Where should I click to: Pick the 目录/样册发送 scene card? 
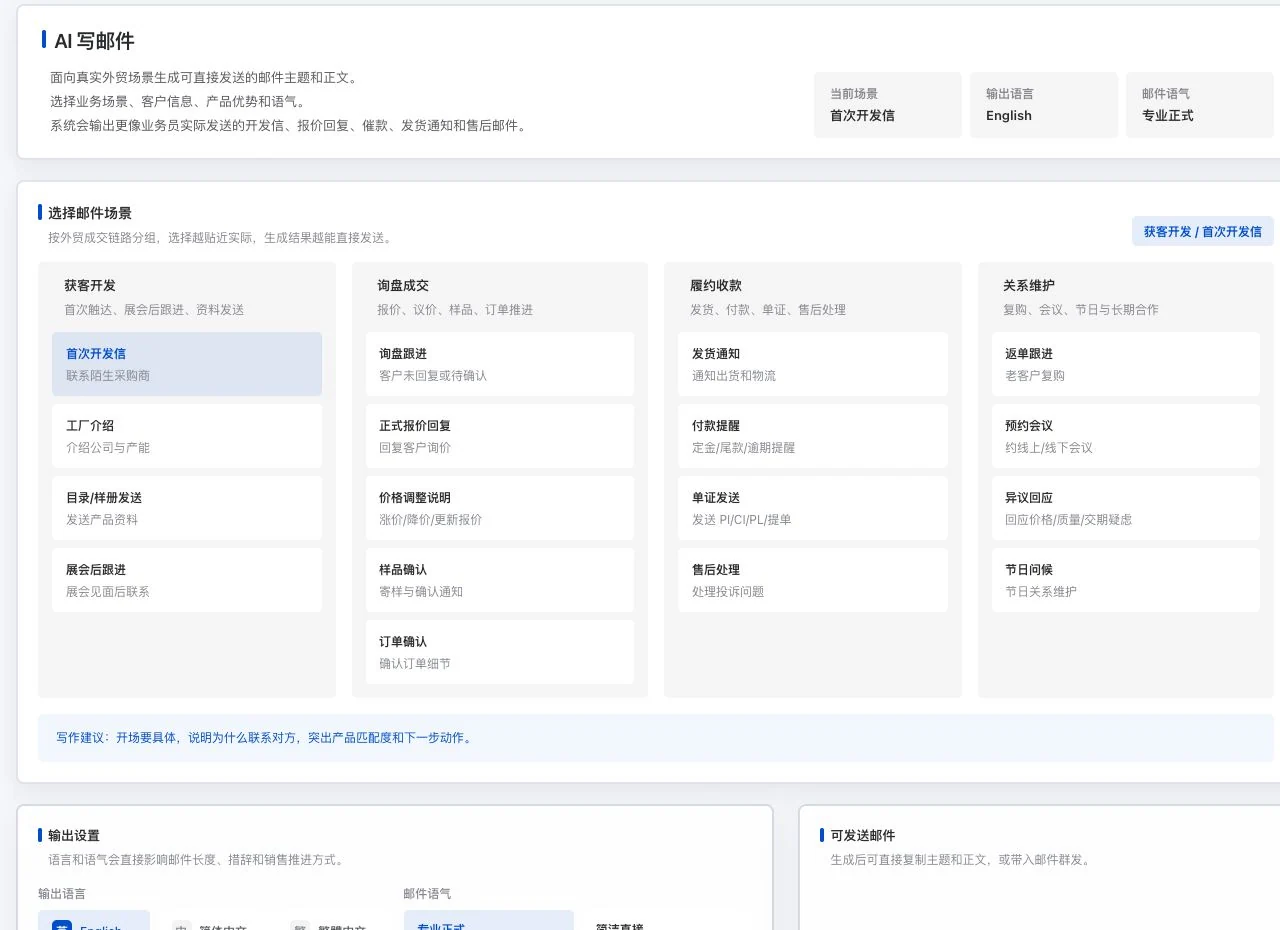click(187, 508)
